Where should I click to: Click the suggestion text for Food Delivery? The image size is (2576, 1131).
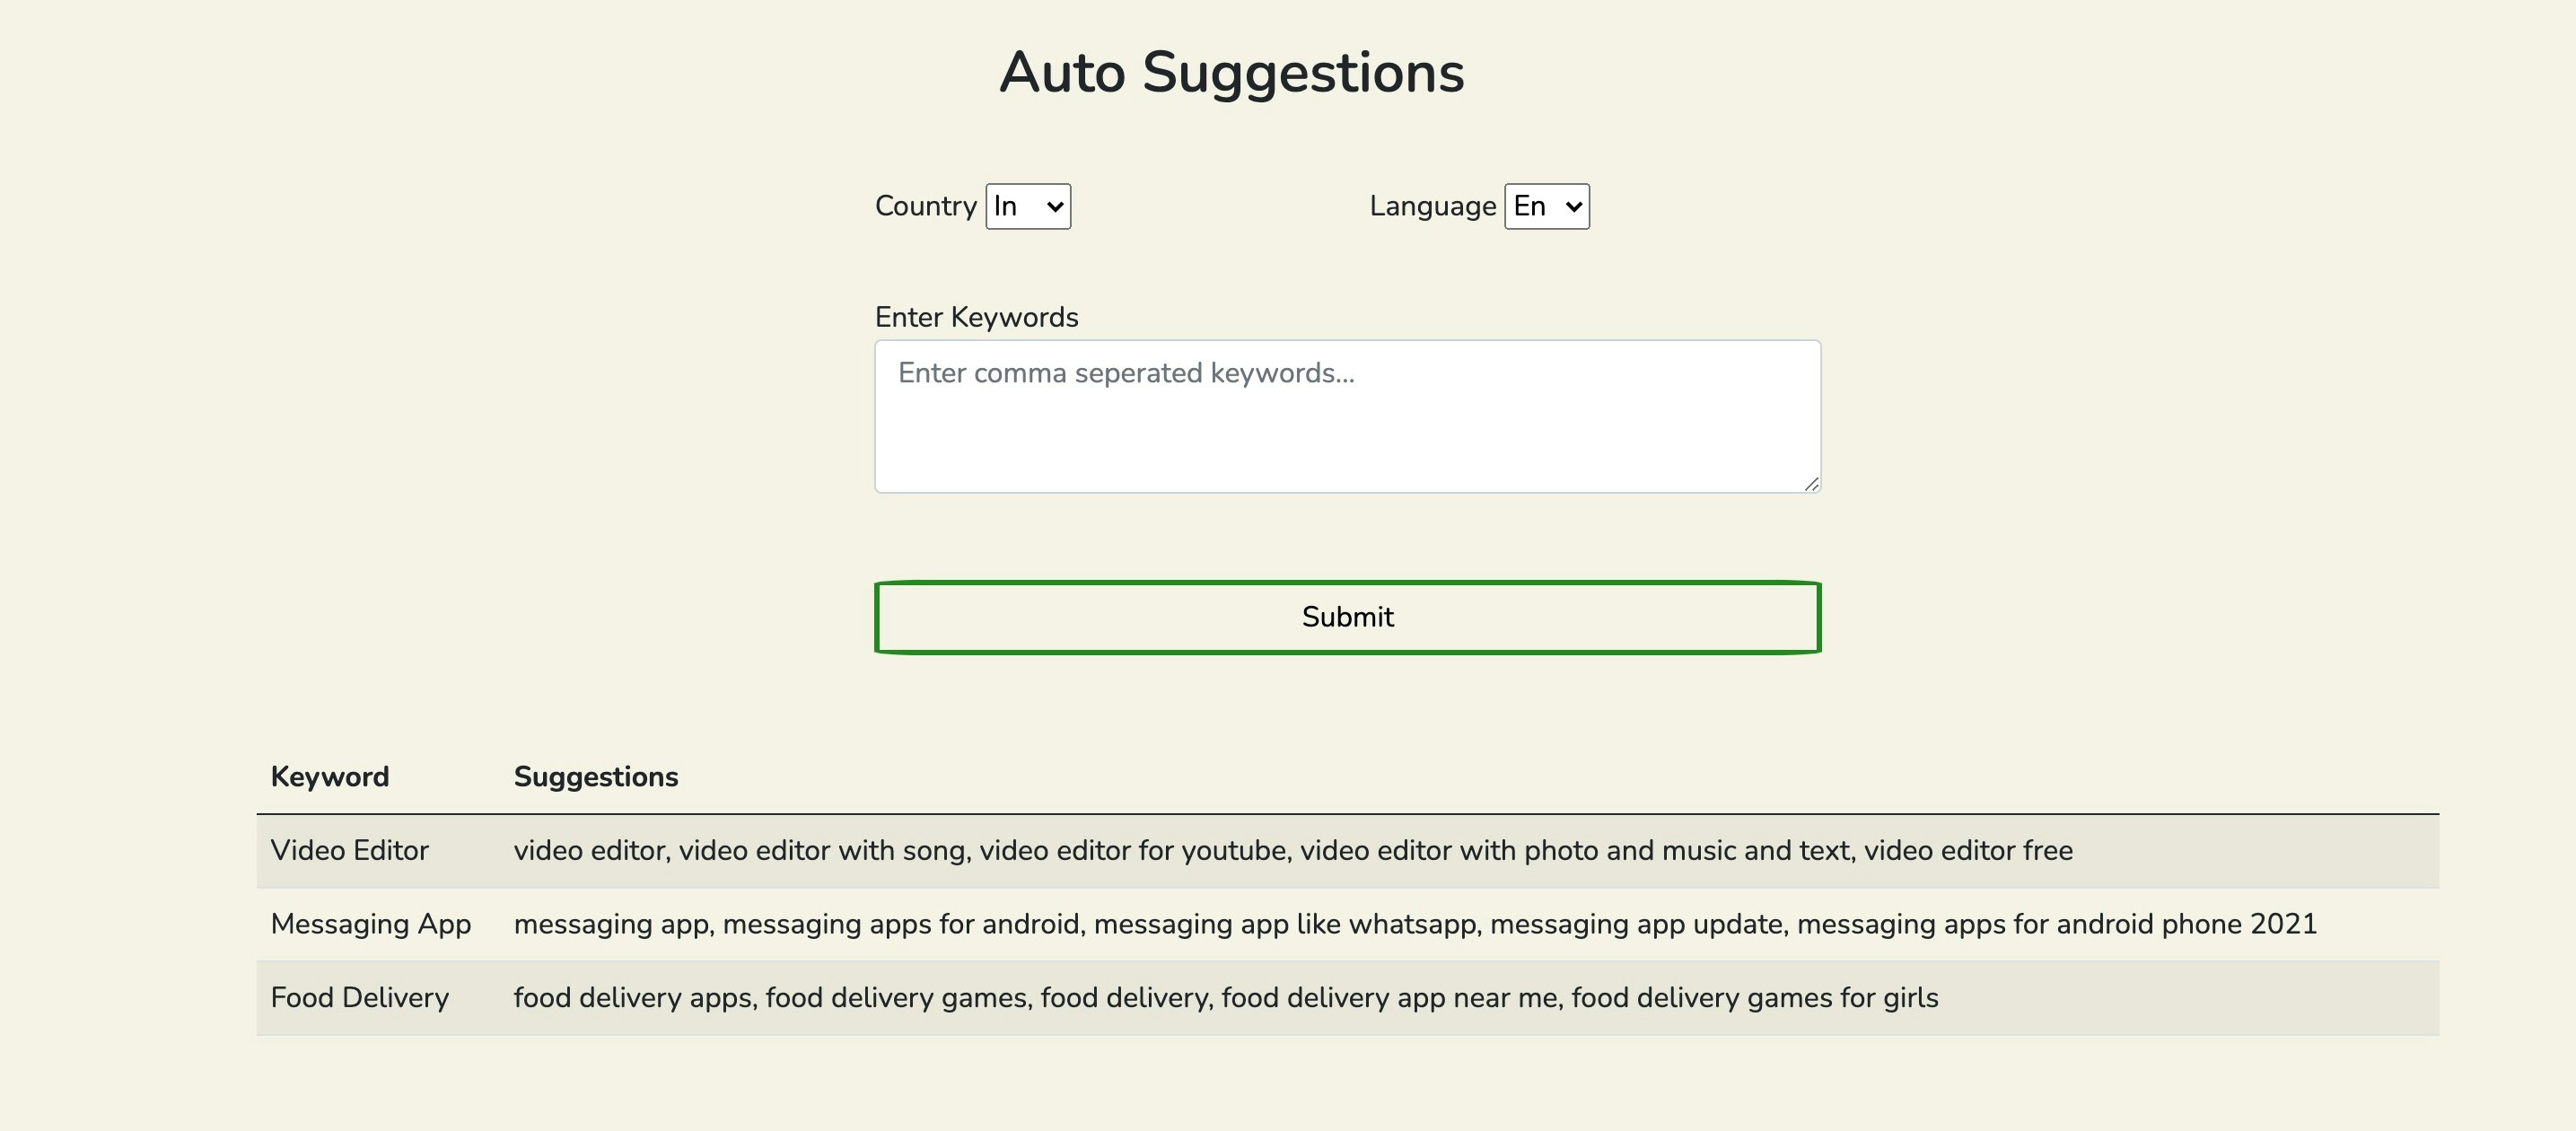tap(1224, 997)
